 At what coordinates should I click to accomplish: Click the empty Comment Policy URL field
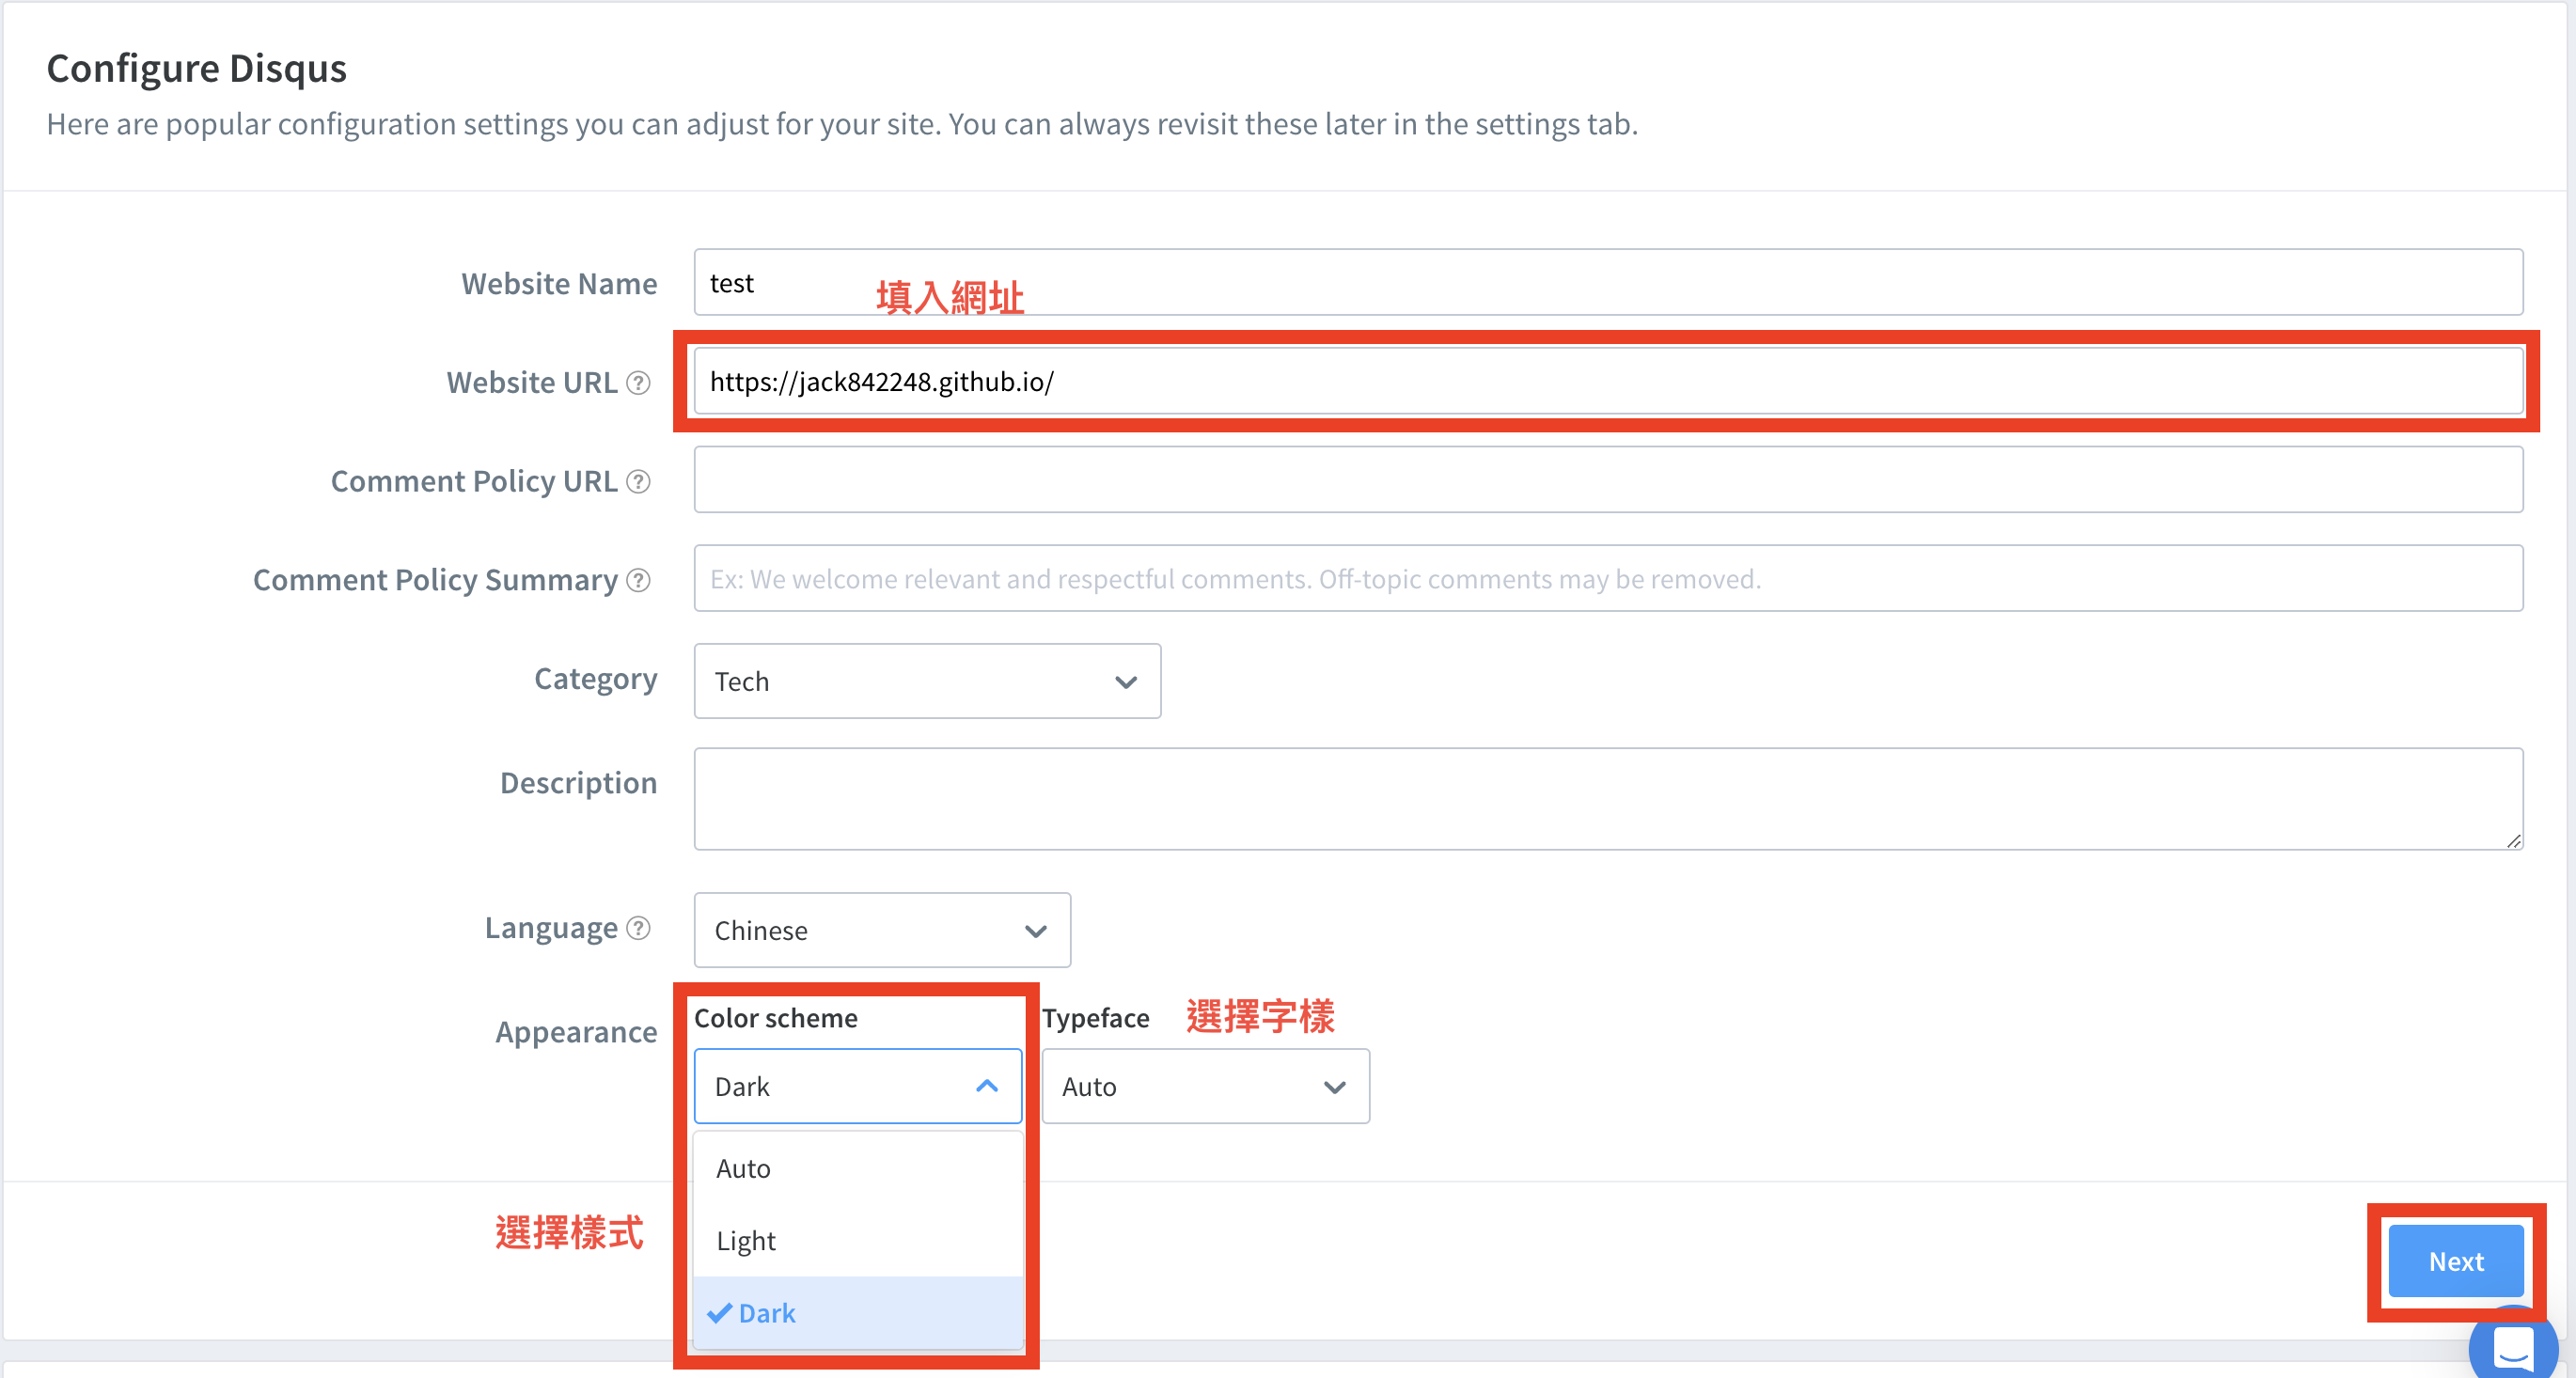coord(1608,480)
